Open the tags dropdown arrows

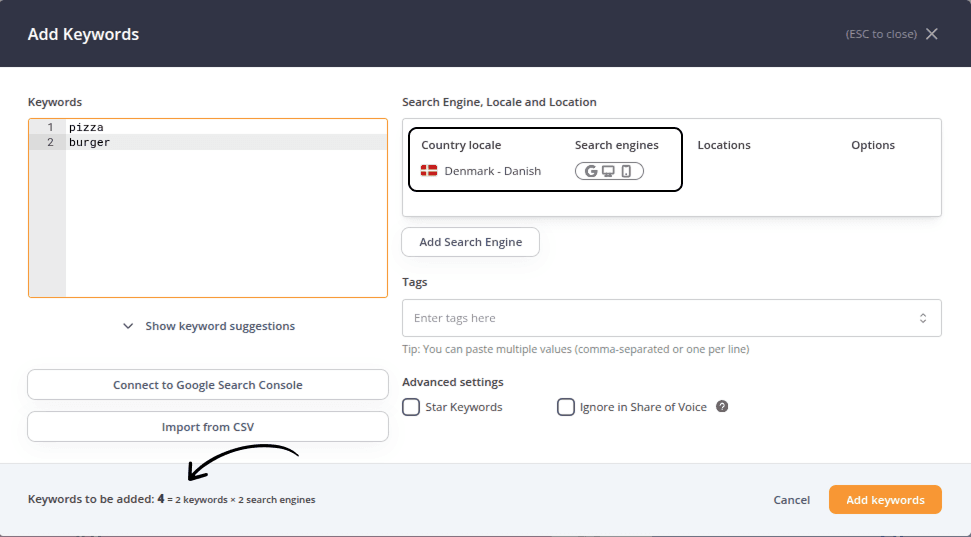tap(923, 318)
